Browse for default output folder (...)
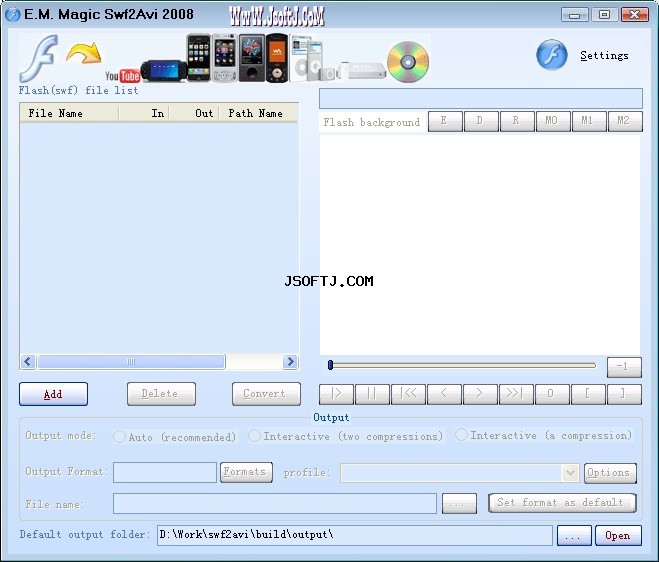Image resolution: width=659 pixels, height=562 pixels. click(574, 536)
